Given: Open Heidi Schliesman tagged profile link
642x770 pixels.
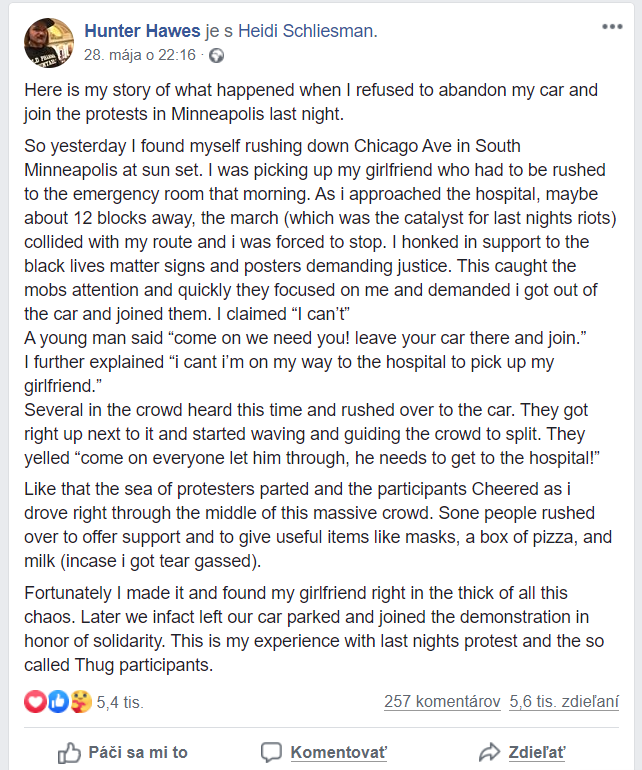Looking at the screenshot, I should pos(306,31).
